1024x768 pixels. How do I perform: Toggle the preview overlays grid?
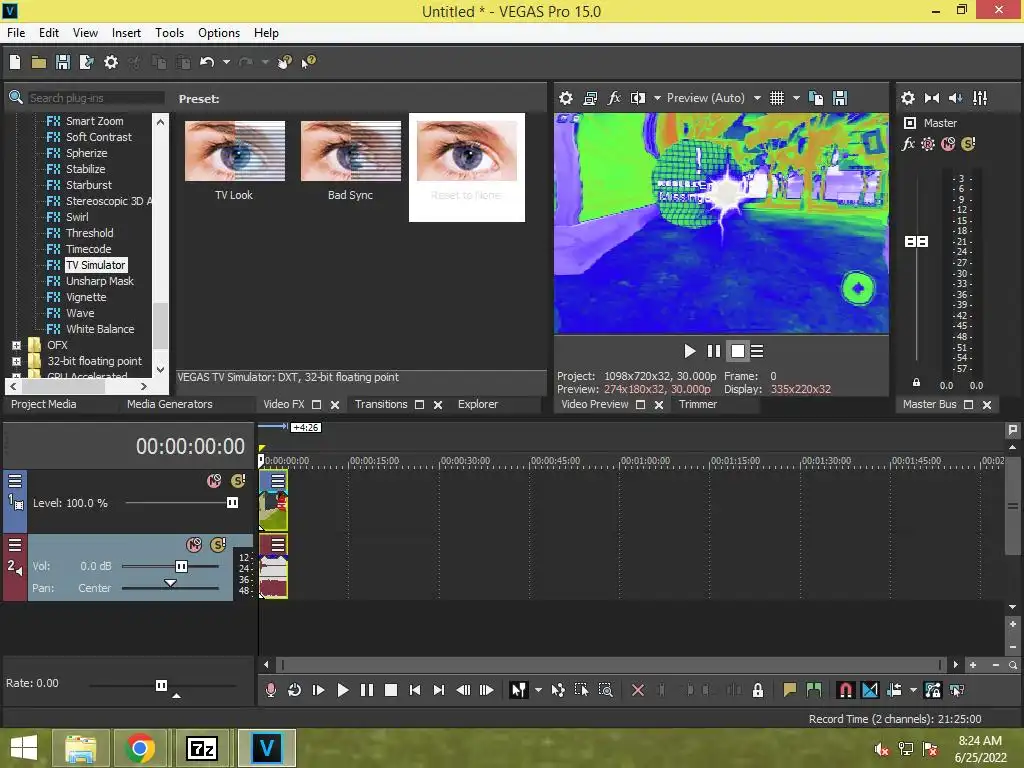[776, 98]
